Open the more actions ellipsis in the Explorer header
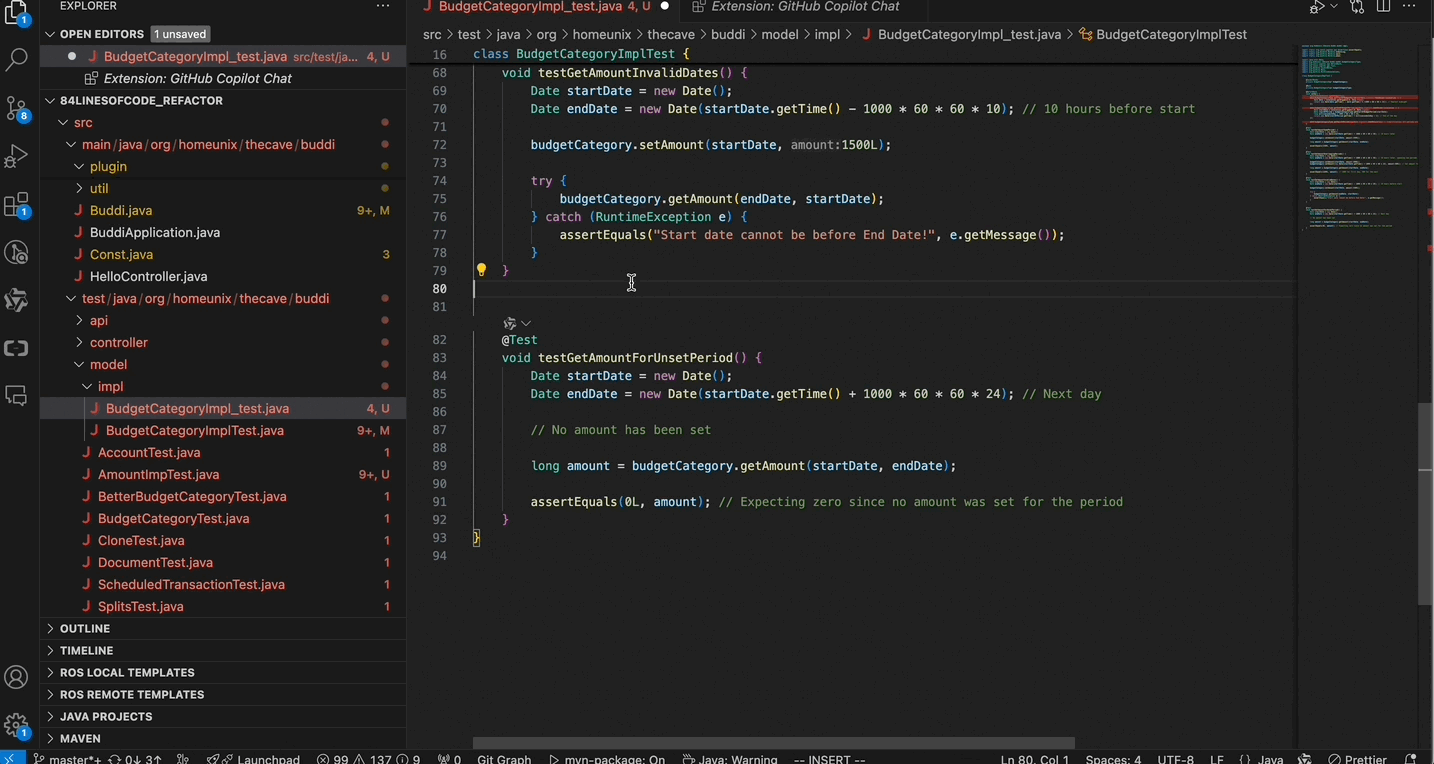The height and width of the screenshot is (764, 1434). 382,7
